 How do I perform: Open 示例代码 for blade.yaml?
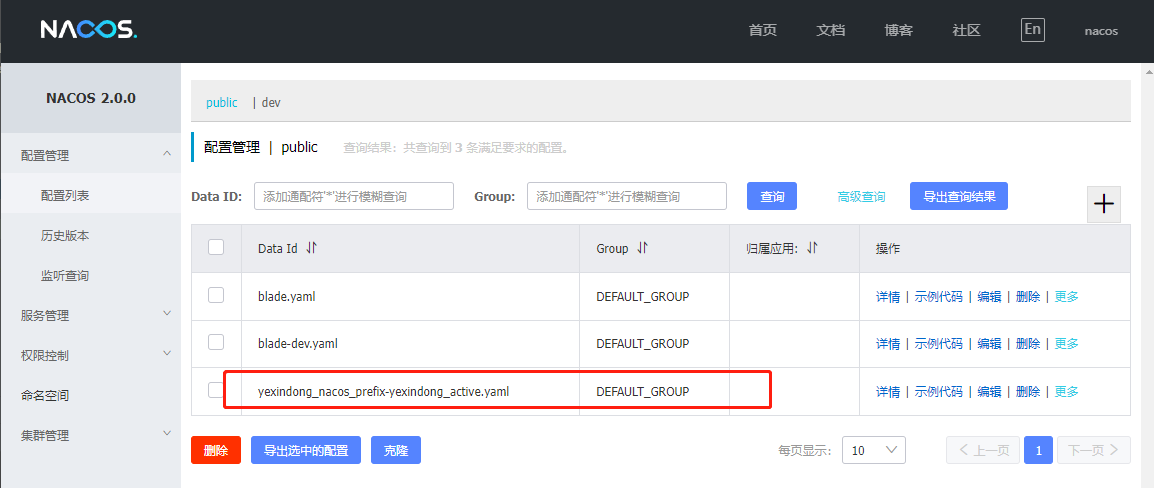[x=938, y=297]
